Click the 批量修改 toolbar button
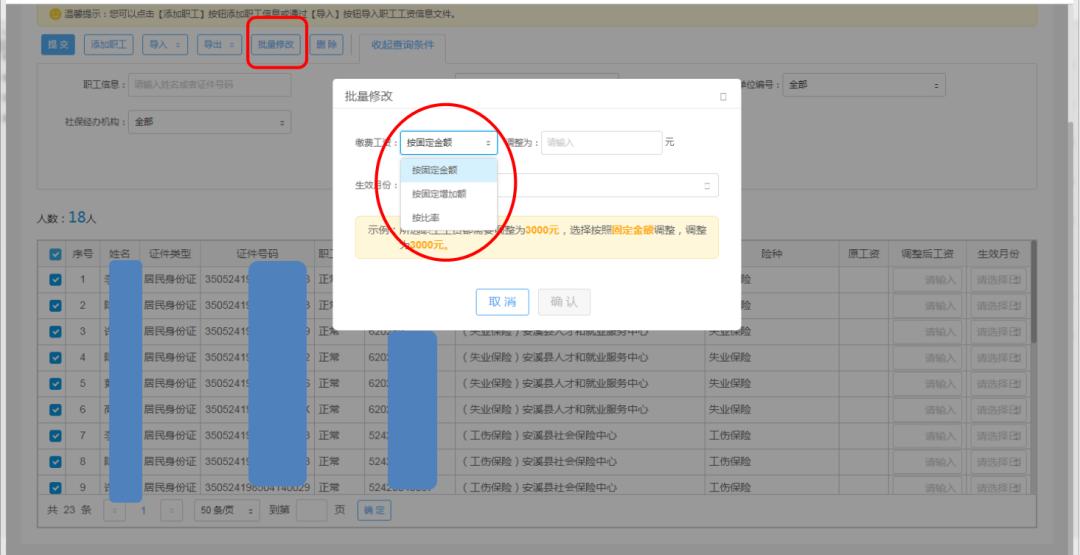 [x=276, y=45]
